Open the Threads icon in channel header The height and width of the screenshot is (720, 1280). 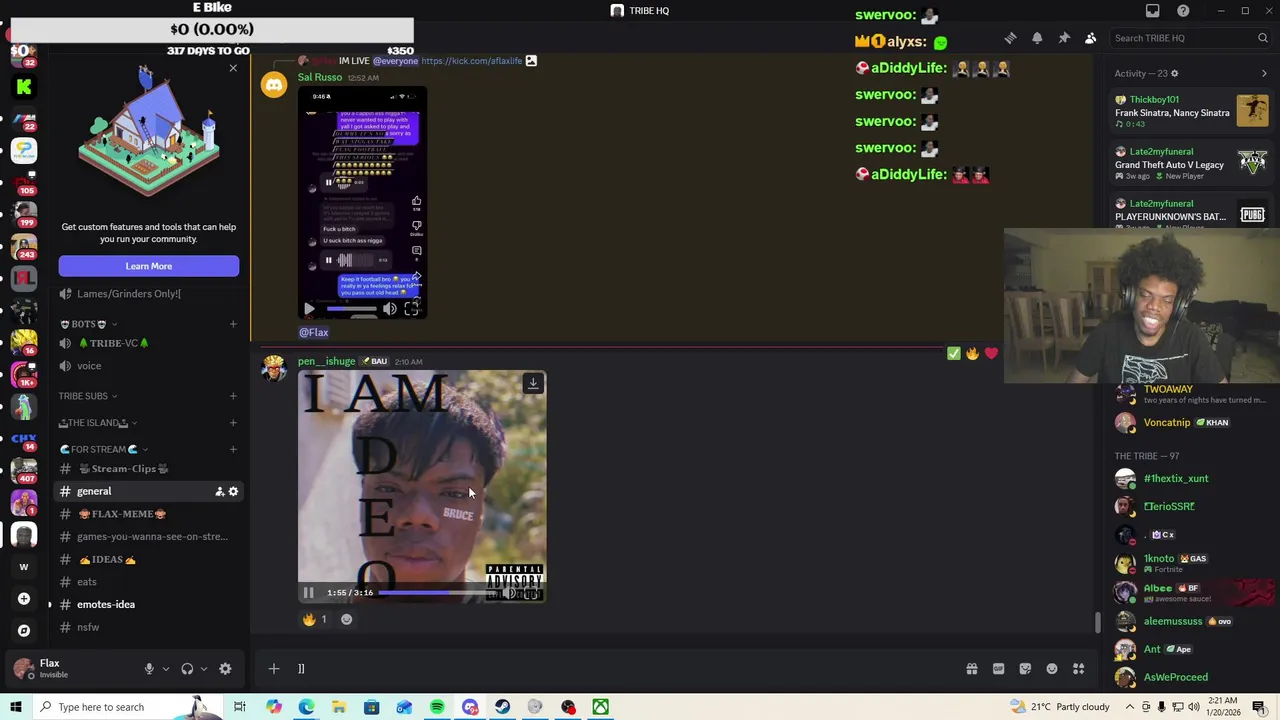click(x=1010, y=38)
